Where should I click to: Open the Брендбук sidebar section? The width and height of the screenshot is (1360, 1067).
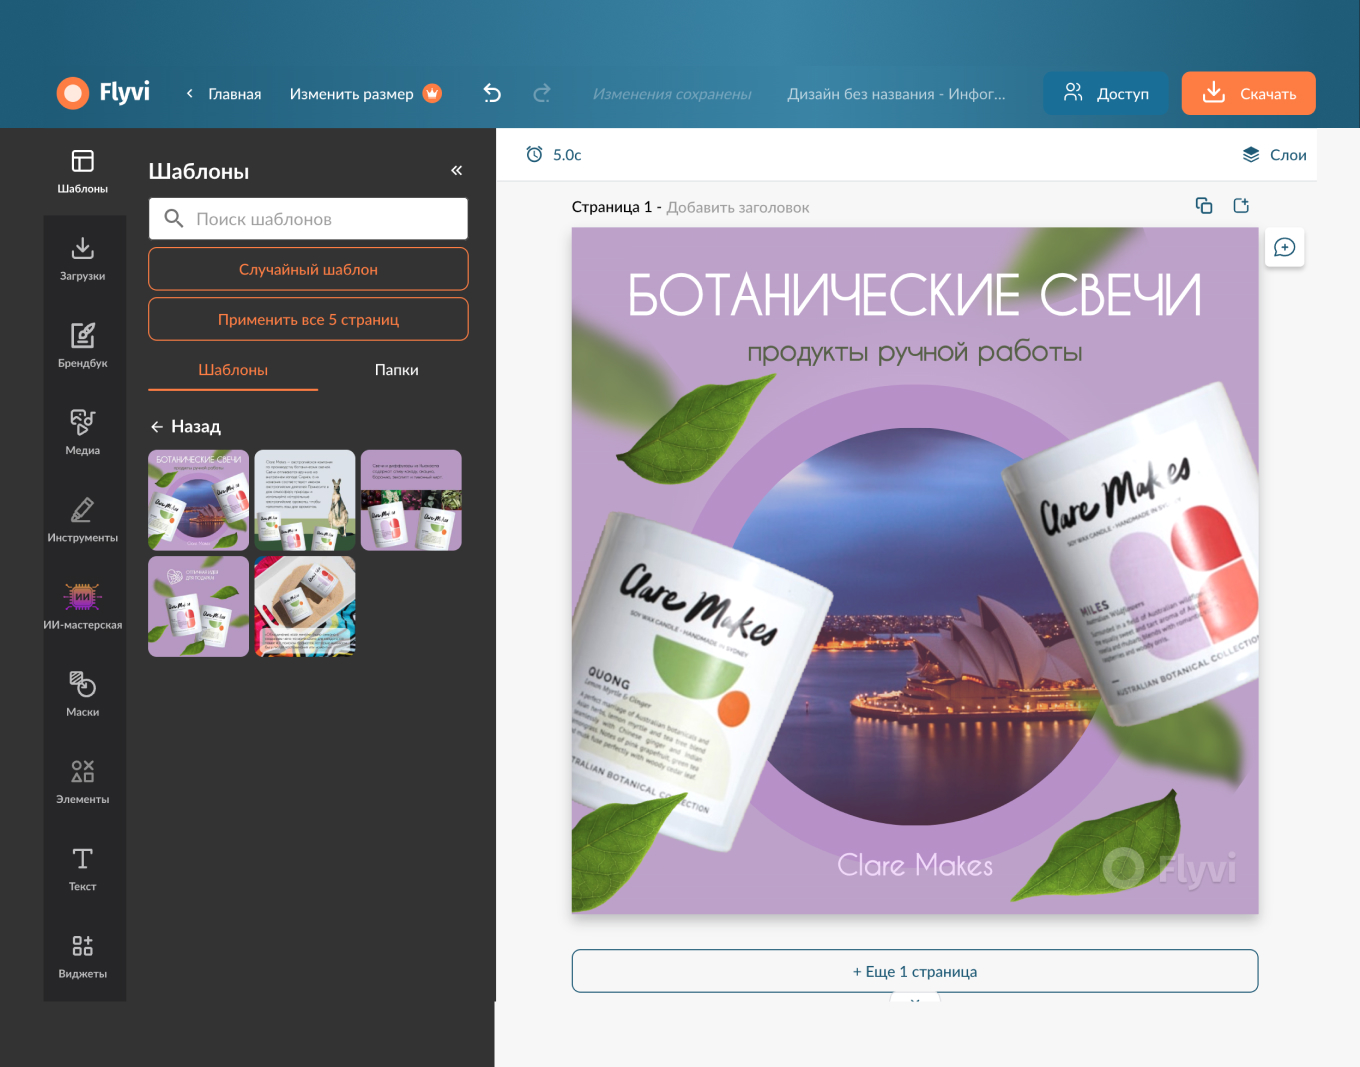83,345
